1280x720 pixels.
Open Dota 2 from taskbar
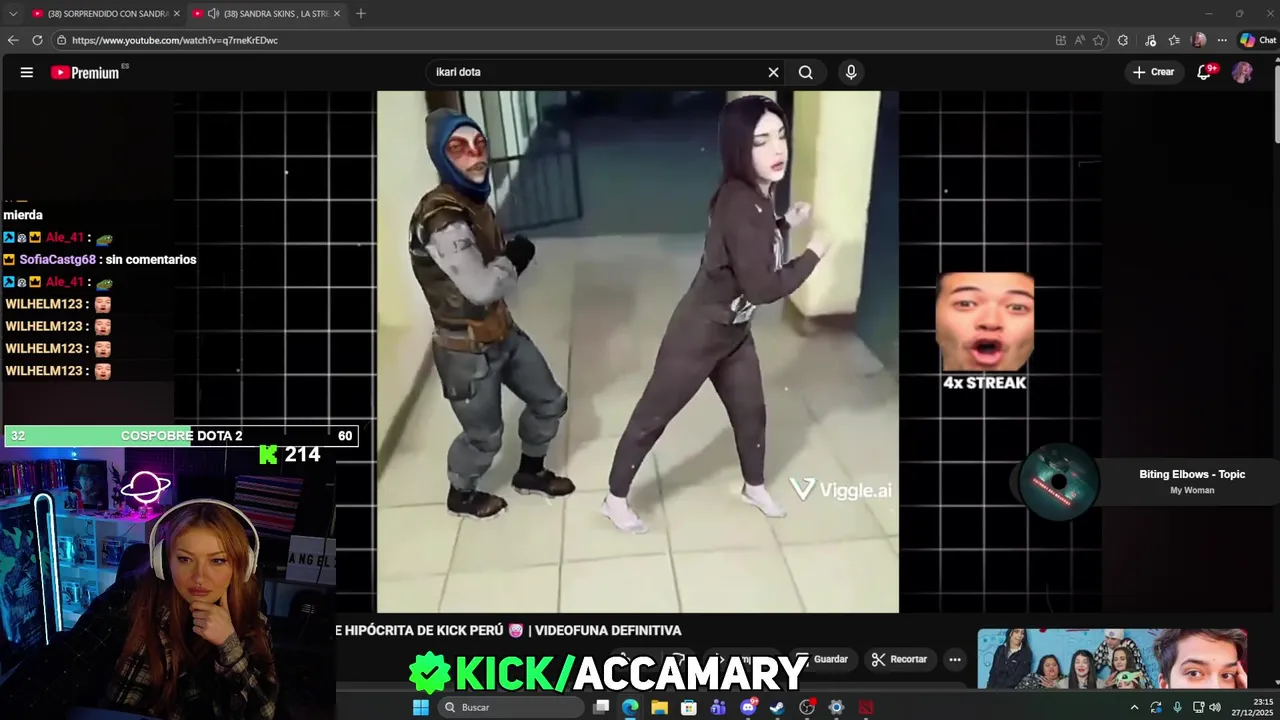click(x=866, y=707)
